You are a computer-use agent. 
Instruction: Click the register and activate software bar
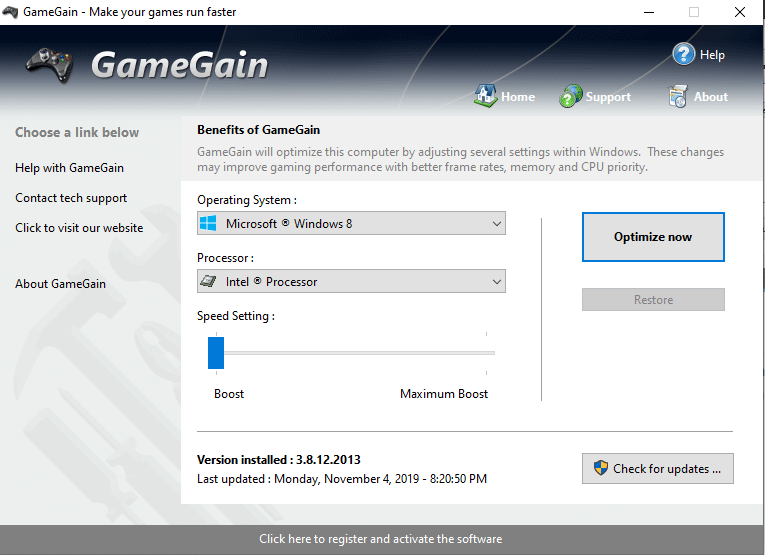point(381,539)
